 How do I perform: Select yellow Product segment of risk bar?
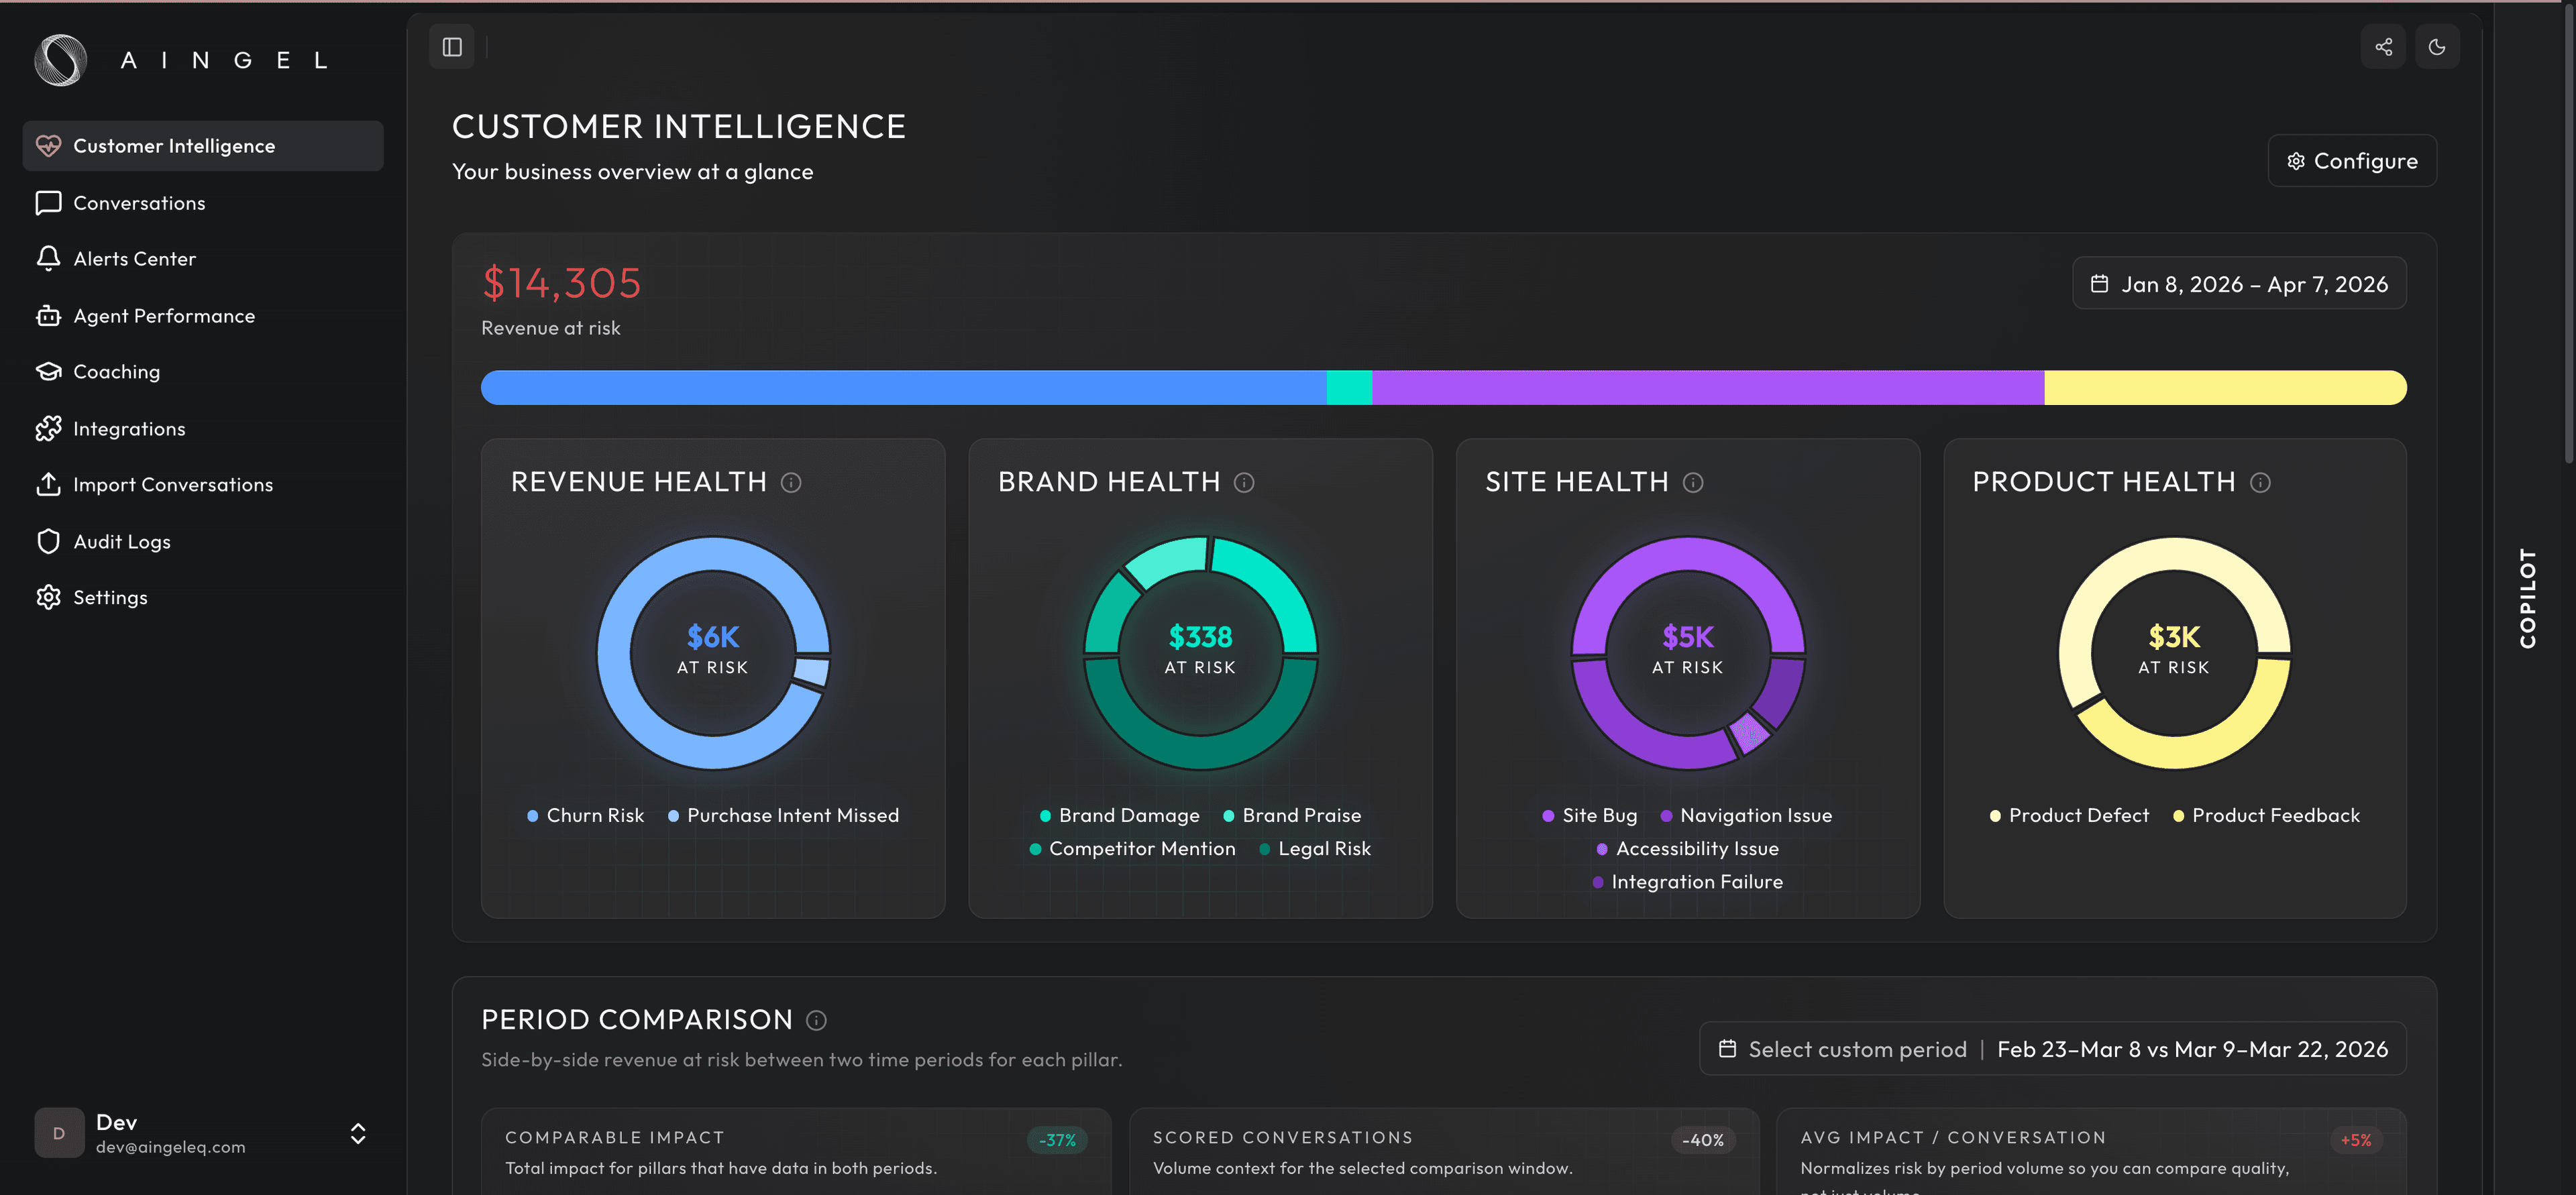click(2225, 388)
